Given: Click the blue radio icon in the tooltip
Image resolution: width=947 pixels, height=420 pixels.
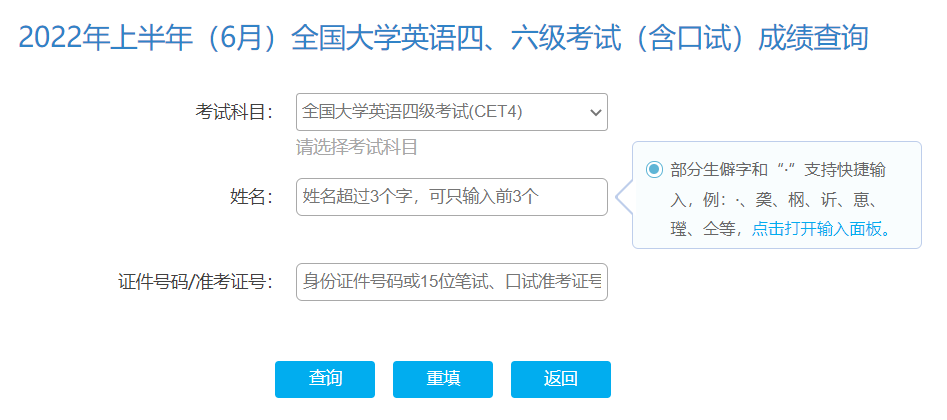Looking at the screenshot, I should 654,169.
